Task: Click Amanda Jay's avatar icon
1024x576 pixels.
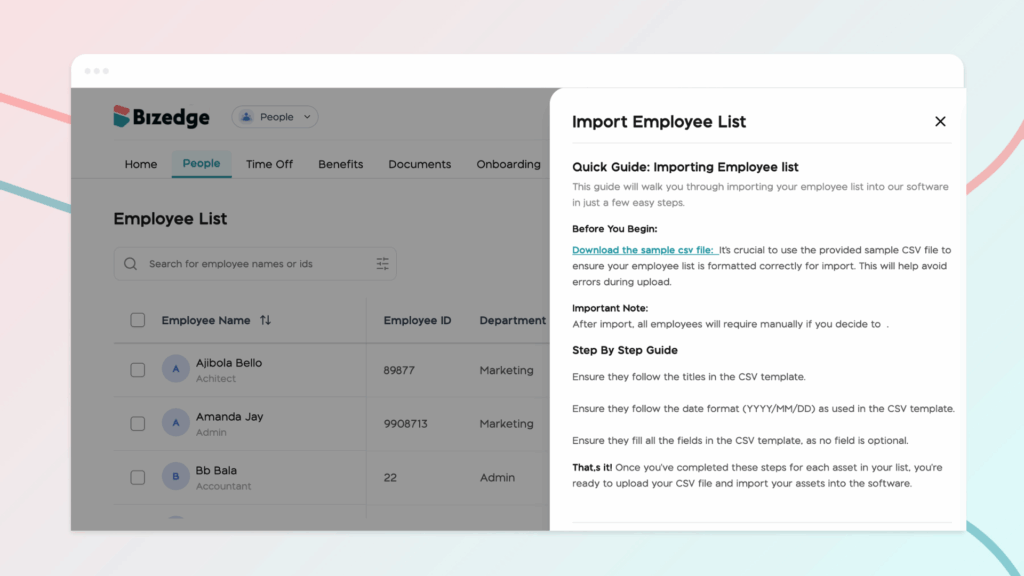Action: 176,423
